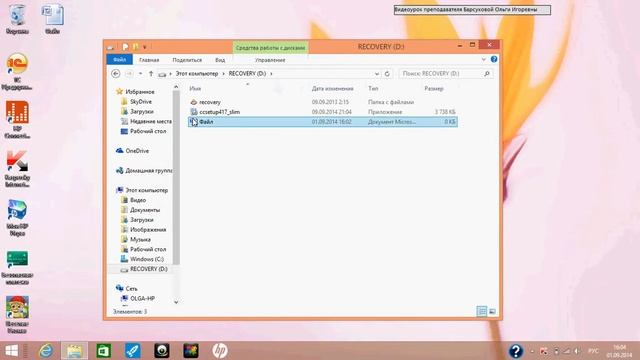Open SkyDrive in the sidebar
Viewport: 640px width, 360px height.
(x=140, y=102)
